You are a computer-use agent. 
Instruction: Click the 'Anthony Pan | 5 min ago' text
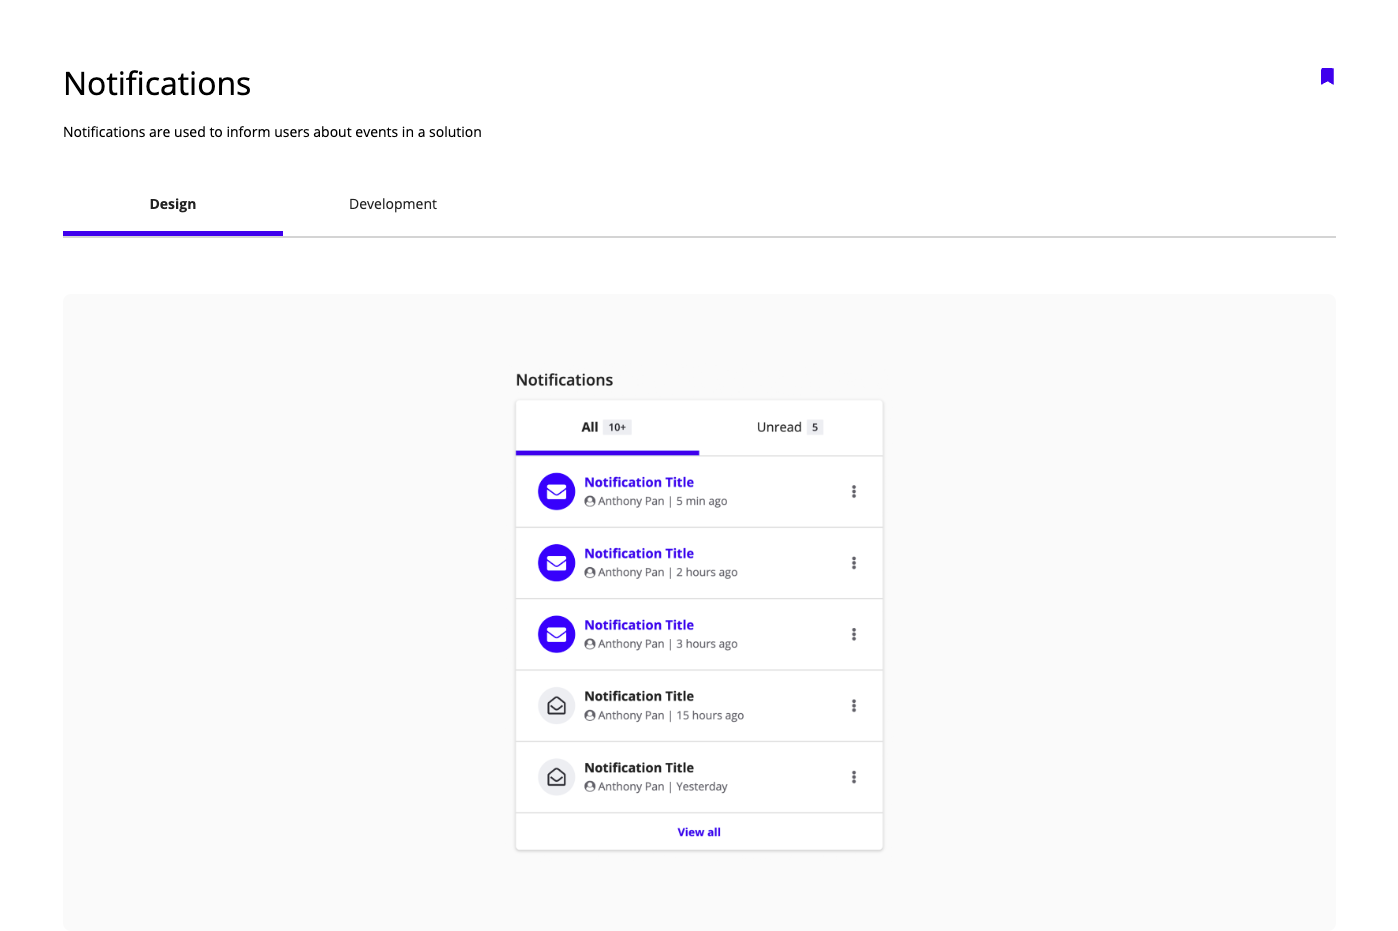662,501
